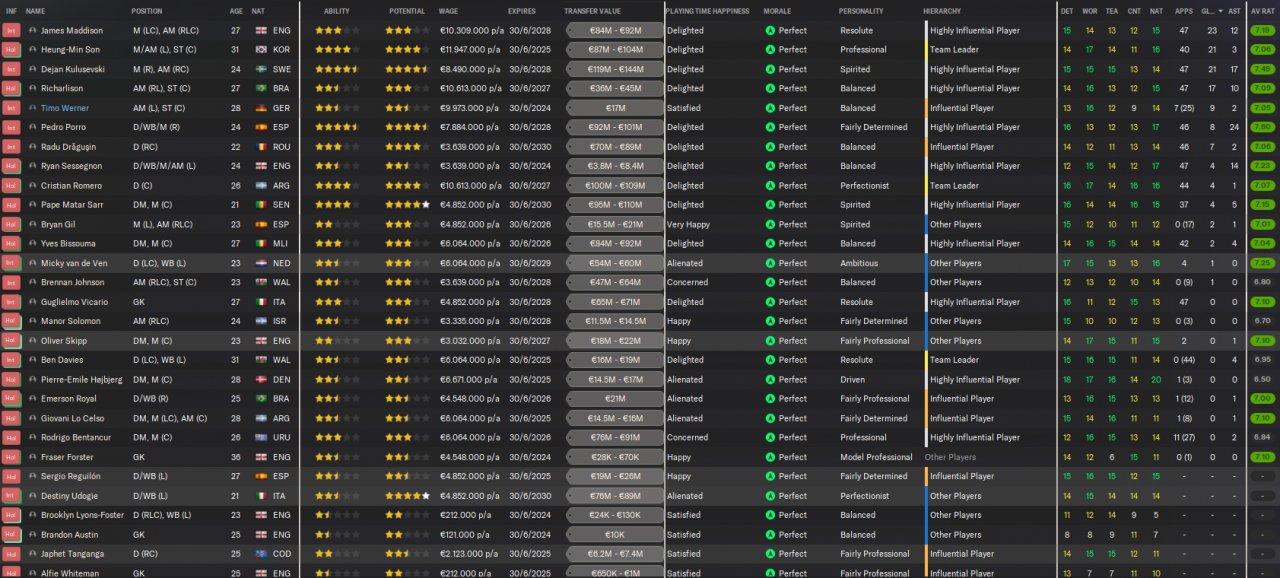1280x578 pixels.
Task: Sort by the Hierarchy column header
Action: pos(942,10)
